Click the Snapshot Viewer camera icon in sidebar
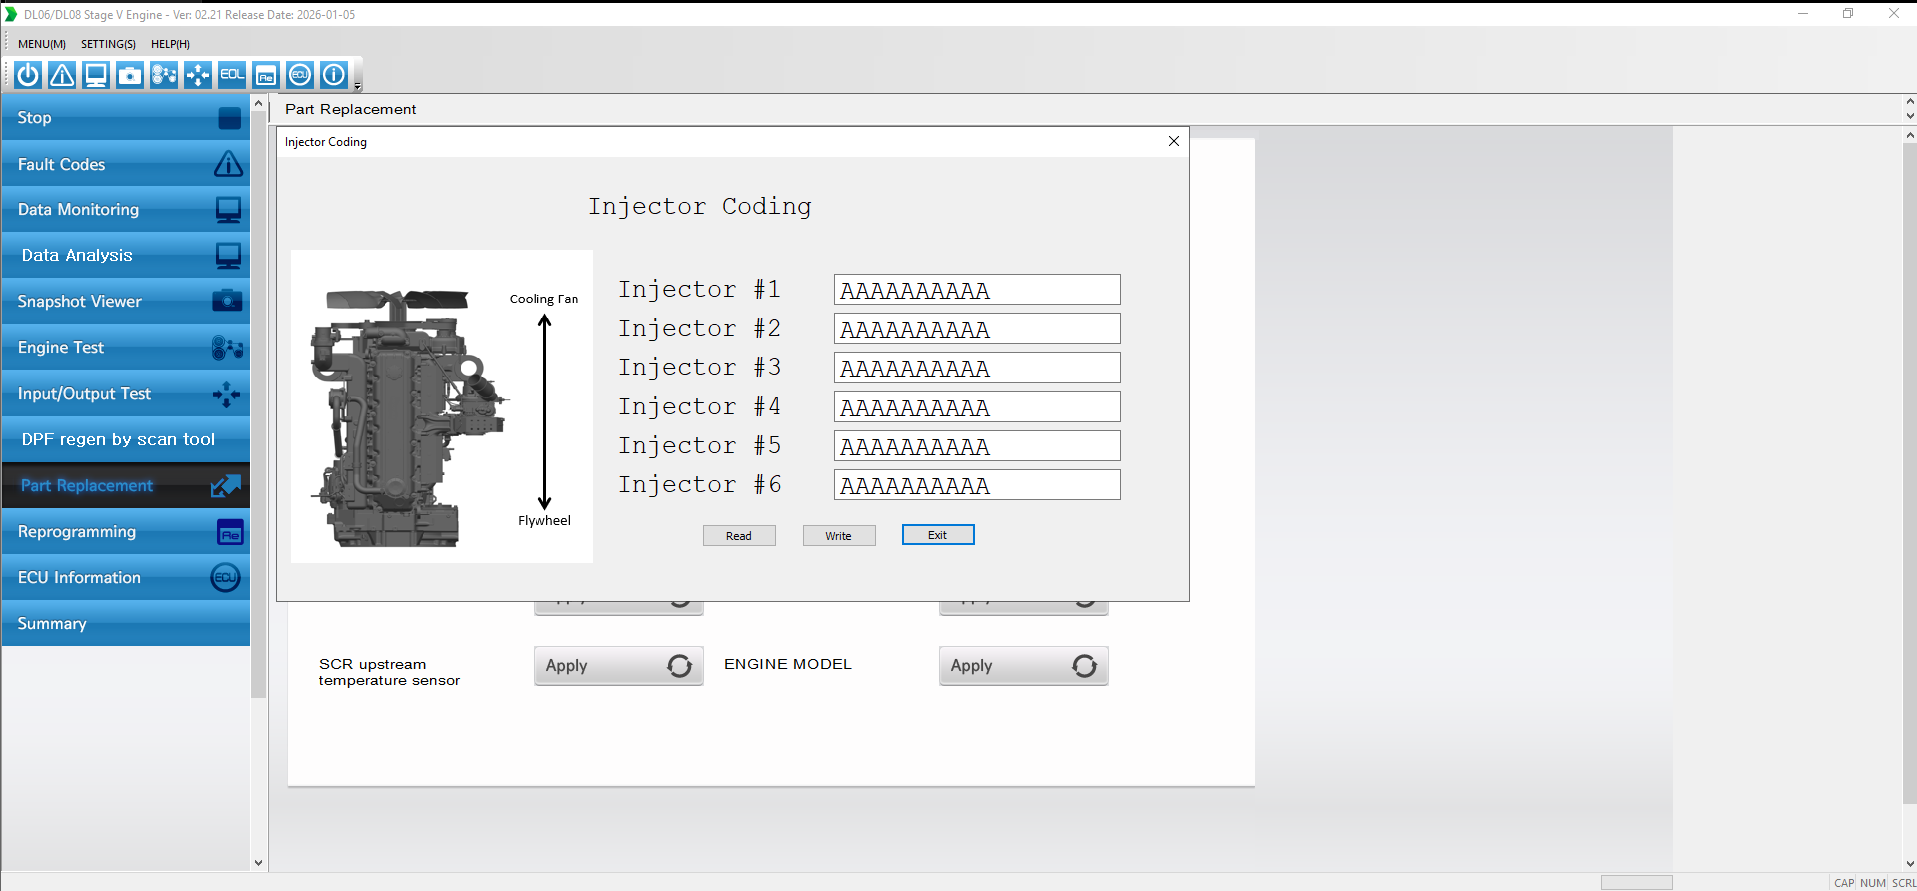Viewport: 1917px width, 891px height. click(x=228, y=301)
